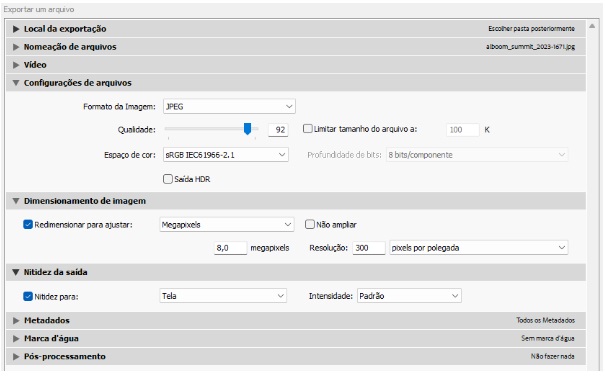Toggle the Saída HDR checkbox
The image size is (605, 377).
pyautogui.click(x=168, y=179)
